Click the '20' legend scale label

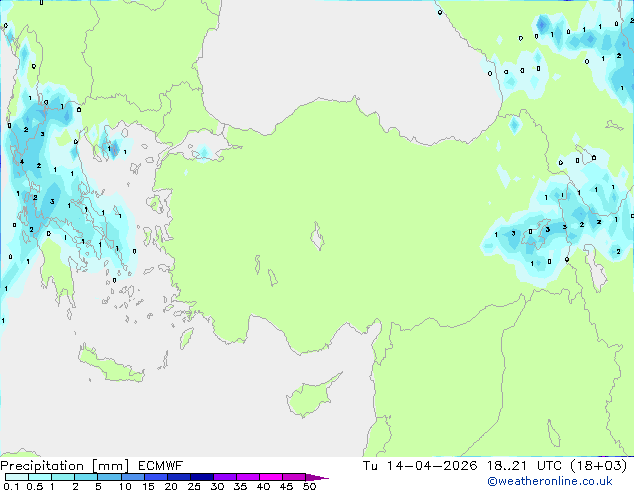171,486
